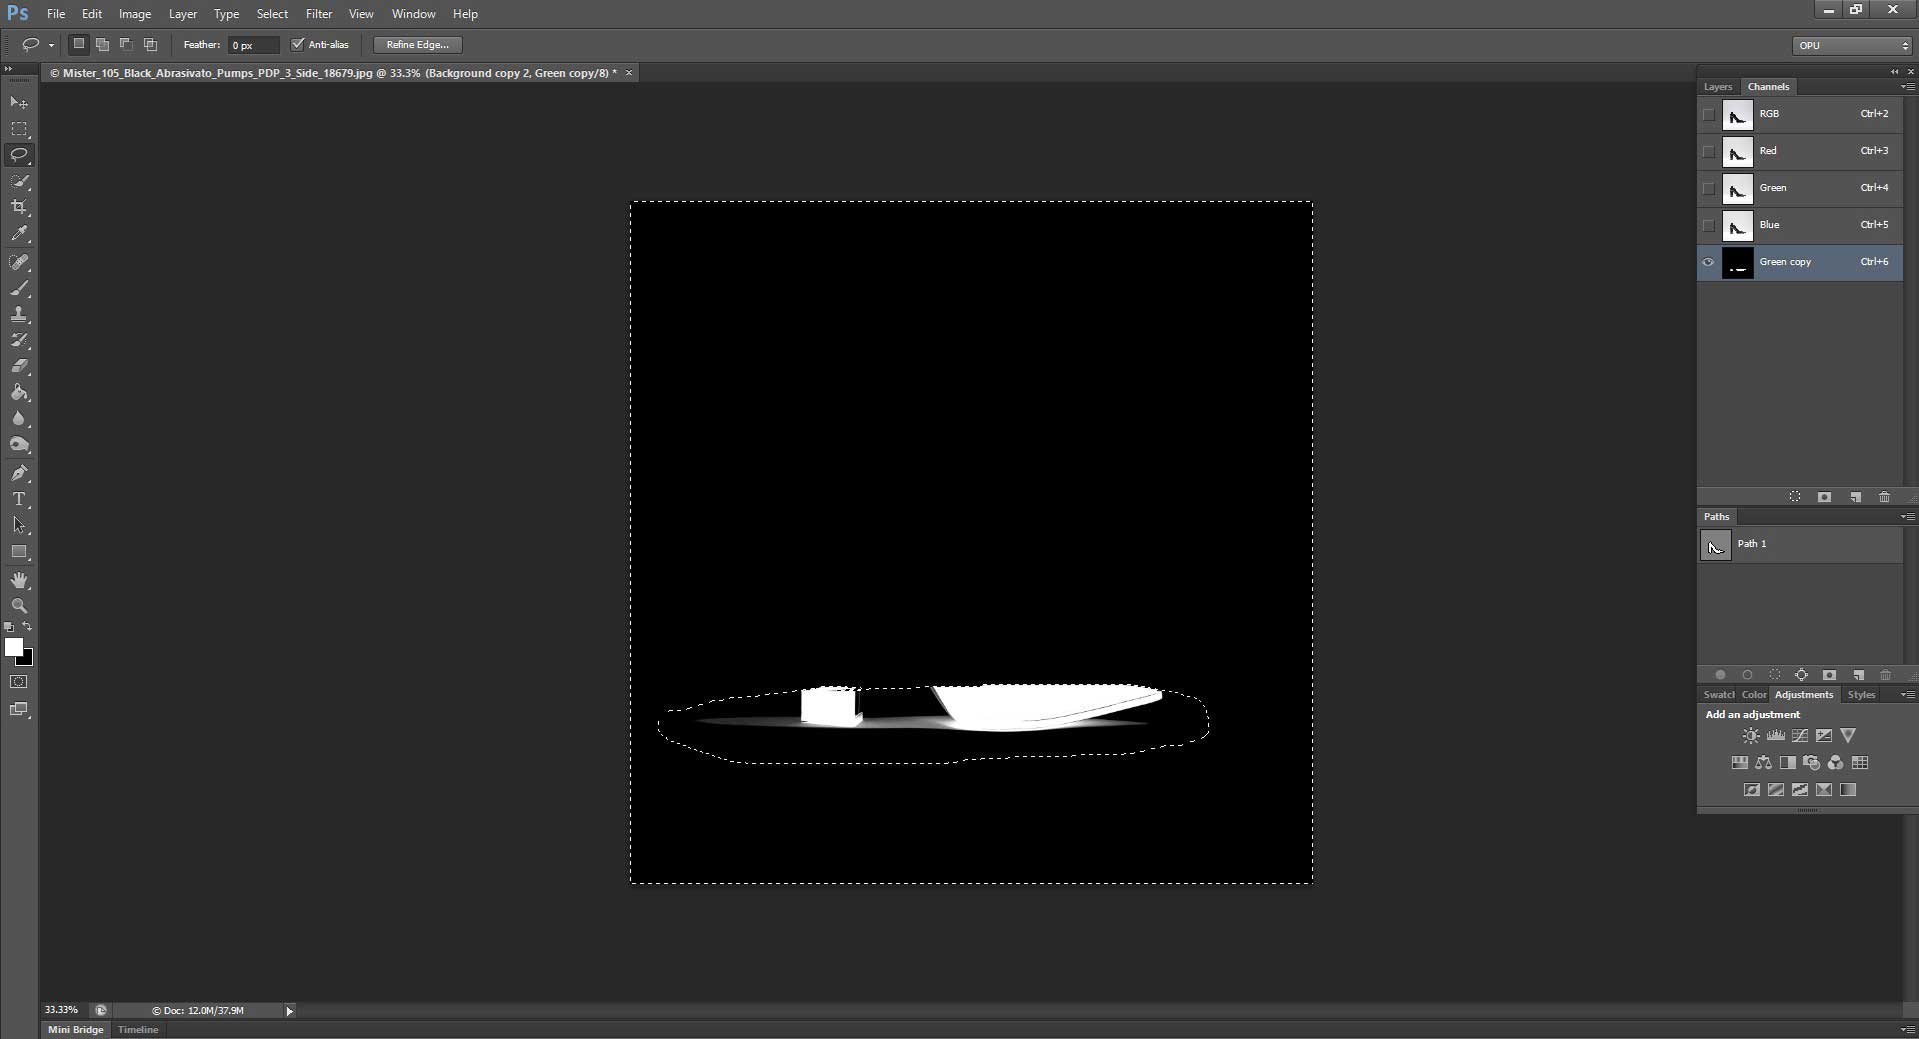Load channel as selection in Channels panel
The width and height of the screenshot is (1919, 1039).
click(x=1794, y=497)
